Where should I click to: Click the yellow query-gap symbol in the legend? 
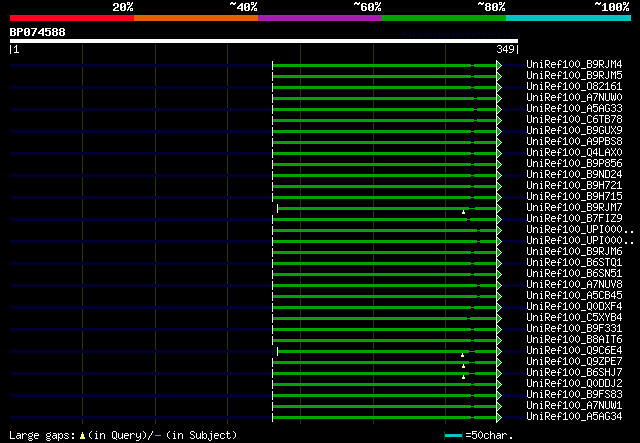click(x=82, y=436)
